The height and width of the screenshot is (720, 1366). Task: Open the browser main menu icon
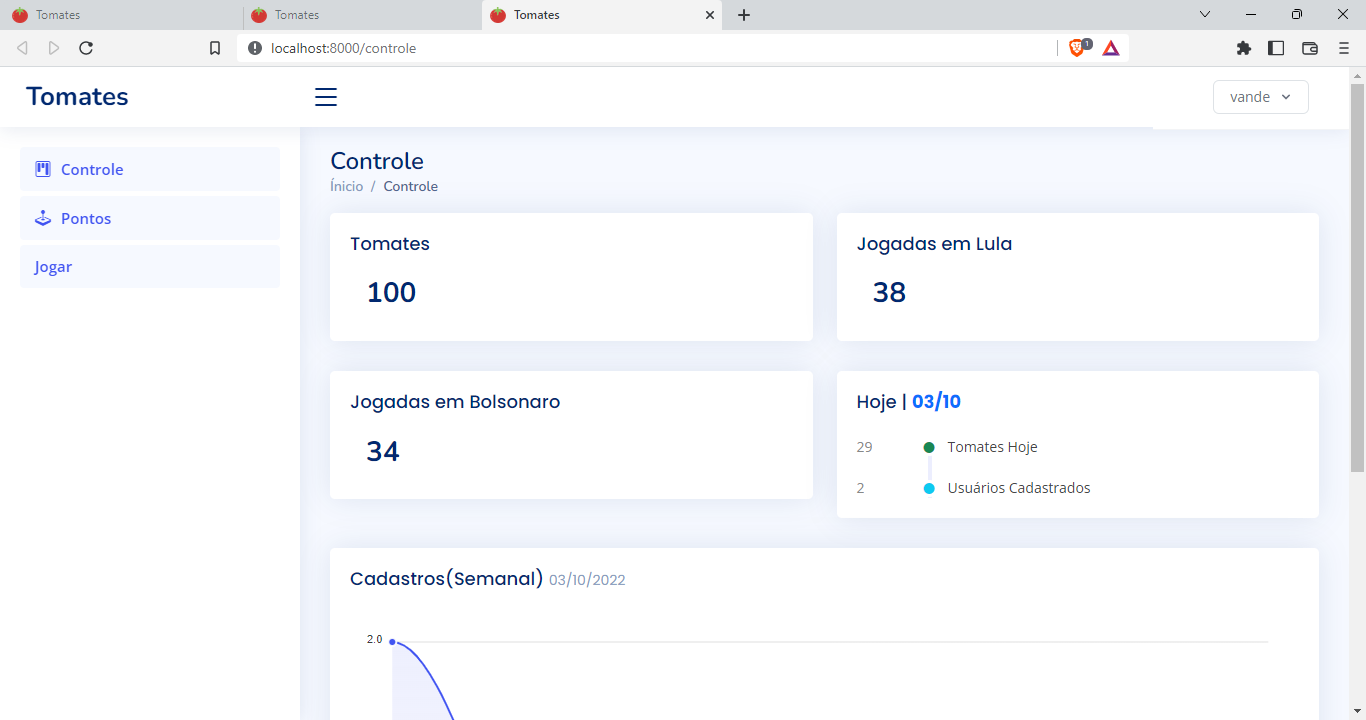pyautogui.click(x=1344, y=48)
